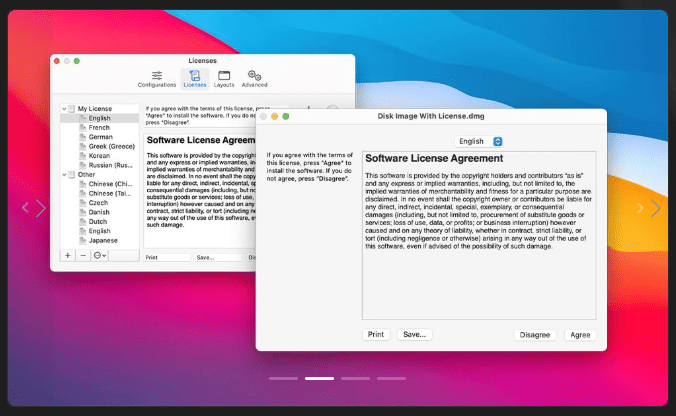
Task: Select the Other group row
Action: 100,175
